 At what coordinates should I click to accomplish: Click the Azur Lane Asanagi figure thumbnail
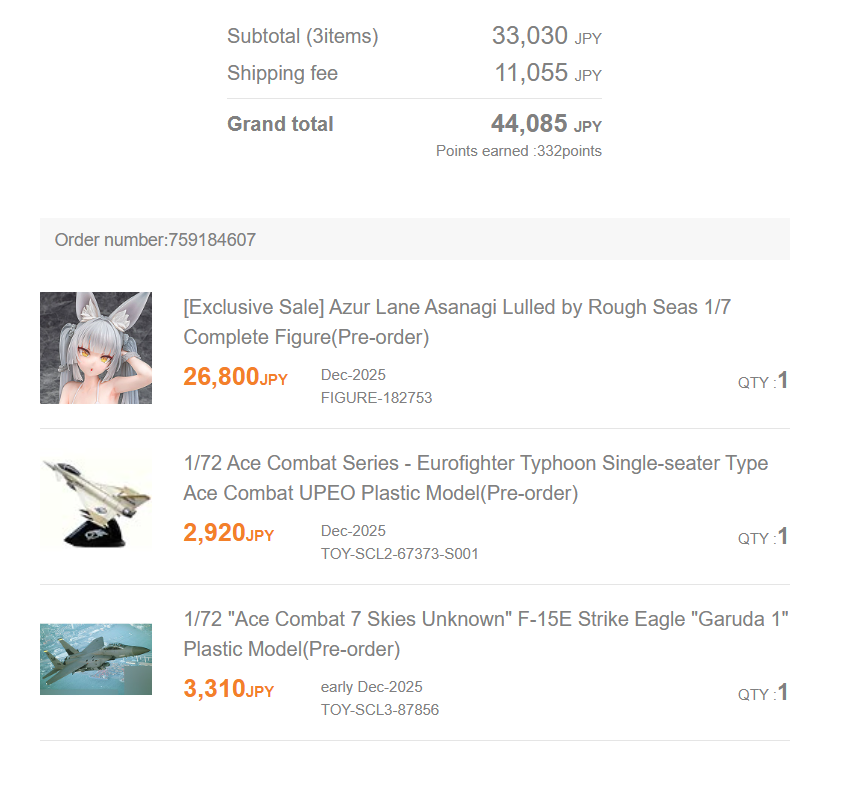click(x=96, y=348)
